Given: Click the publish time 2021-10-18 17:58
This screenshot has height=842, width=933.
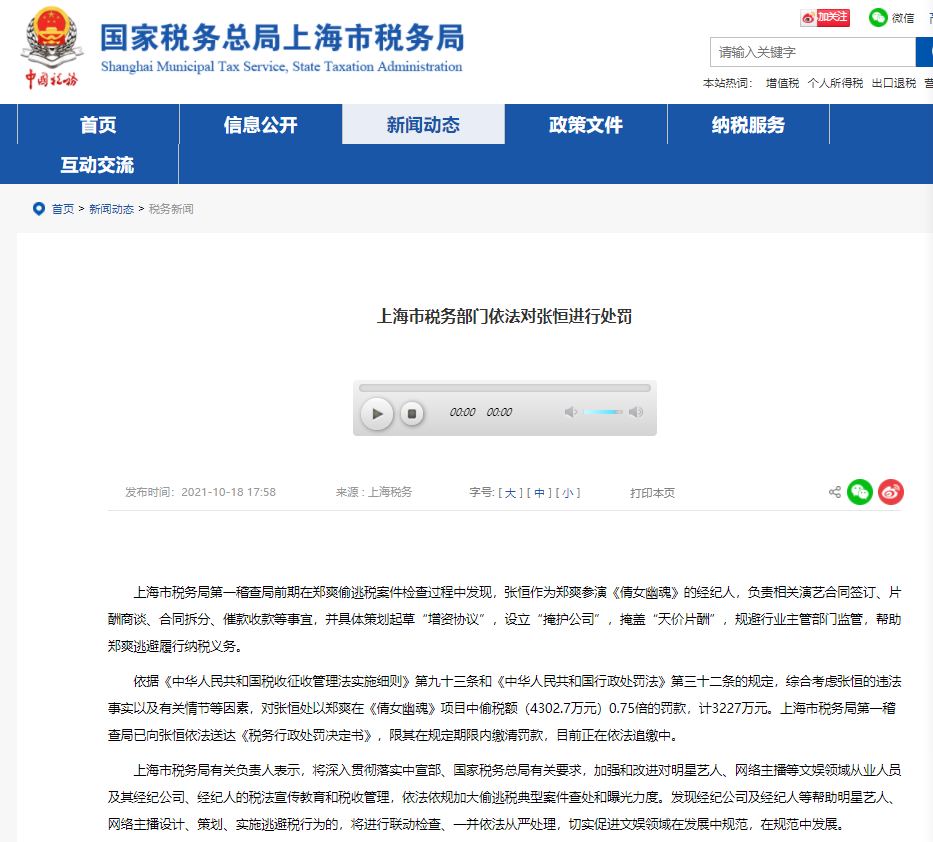Looking at the screenshot, I should tap(228, 492).
